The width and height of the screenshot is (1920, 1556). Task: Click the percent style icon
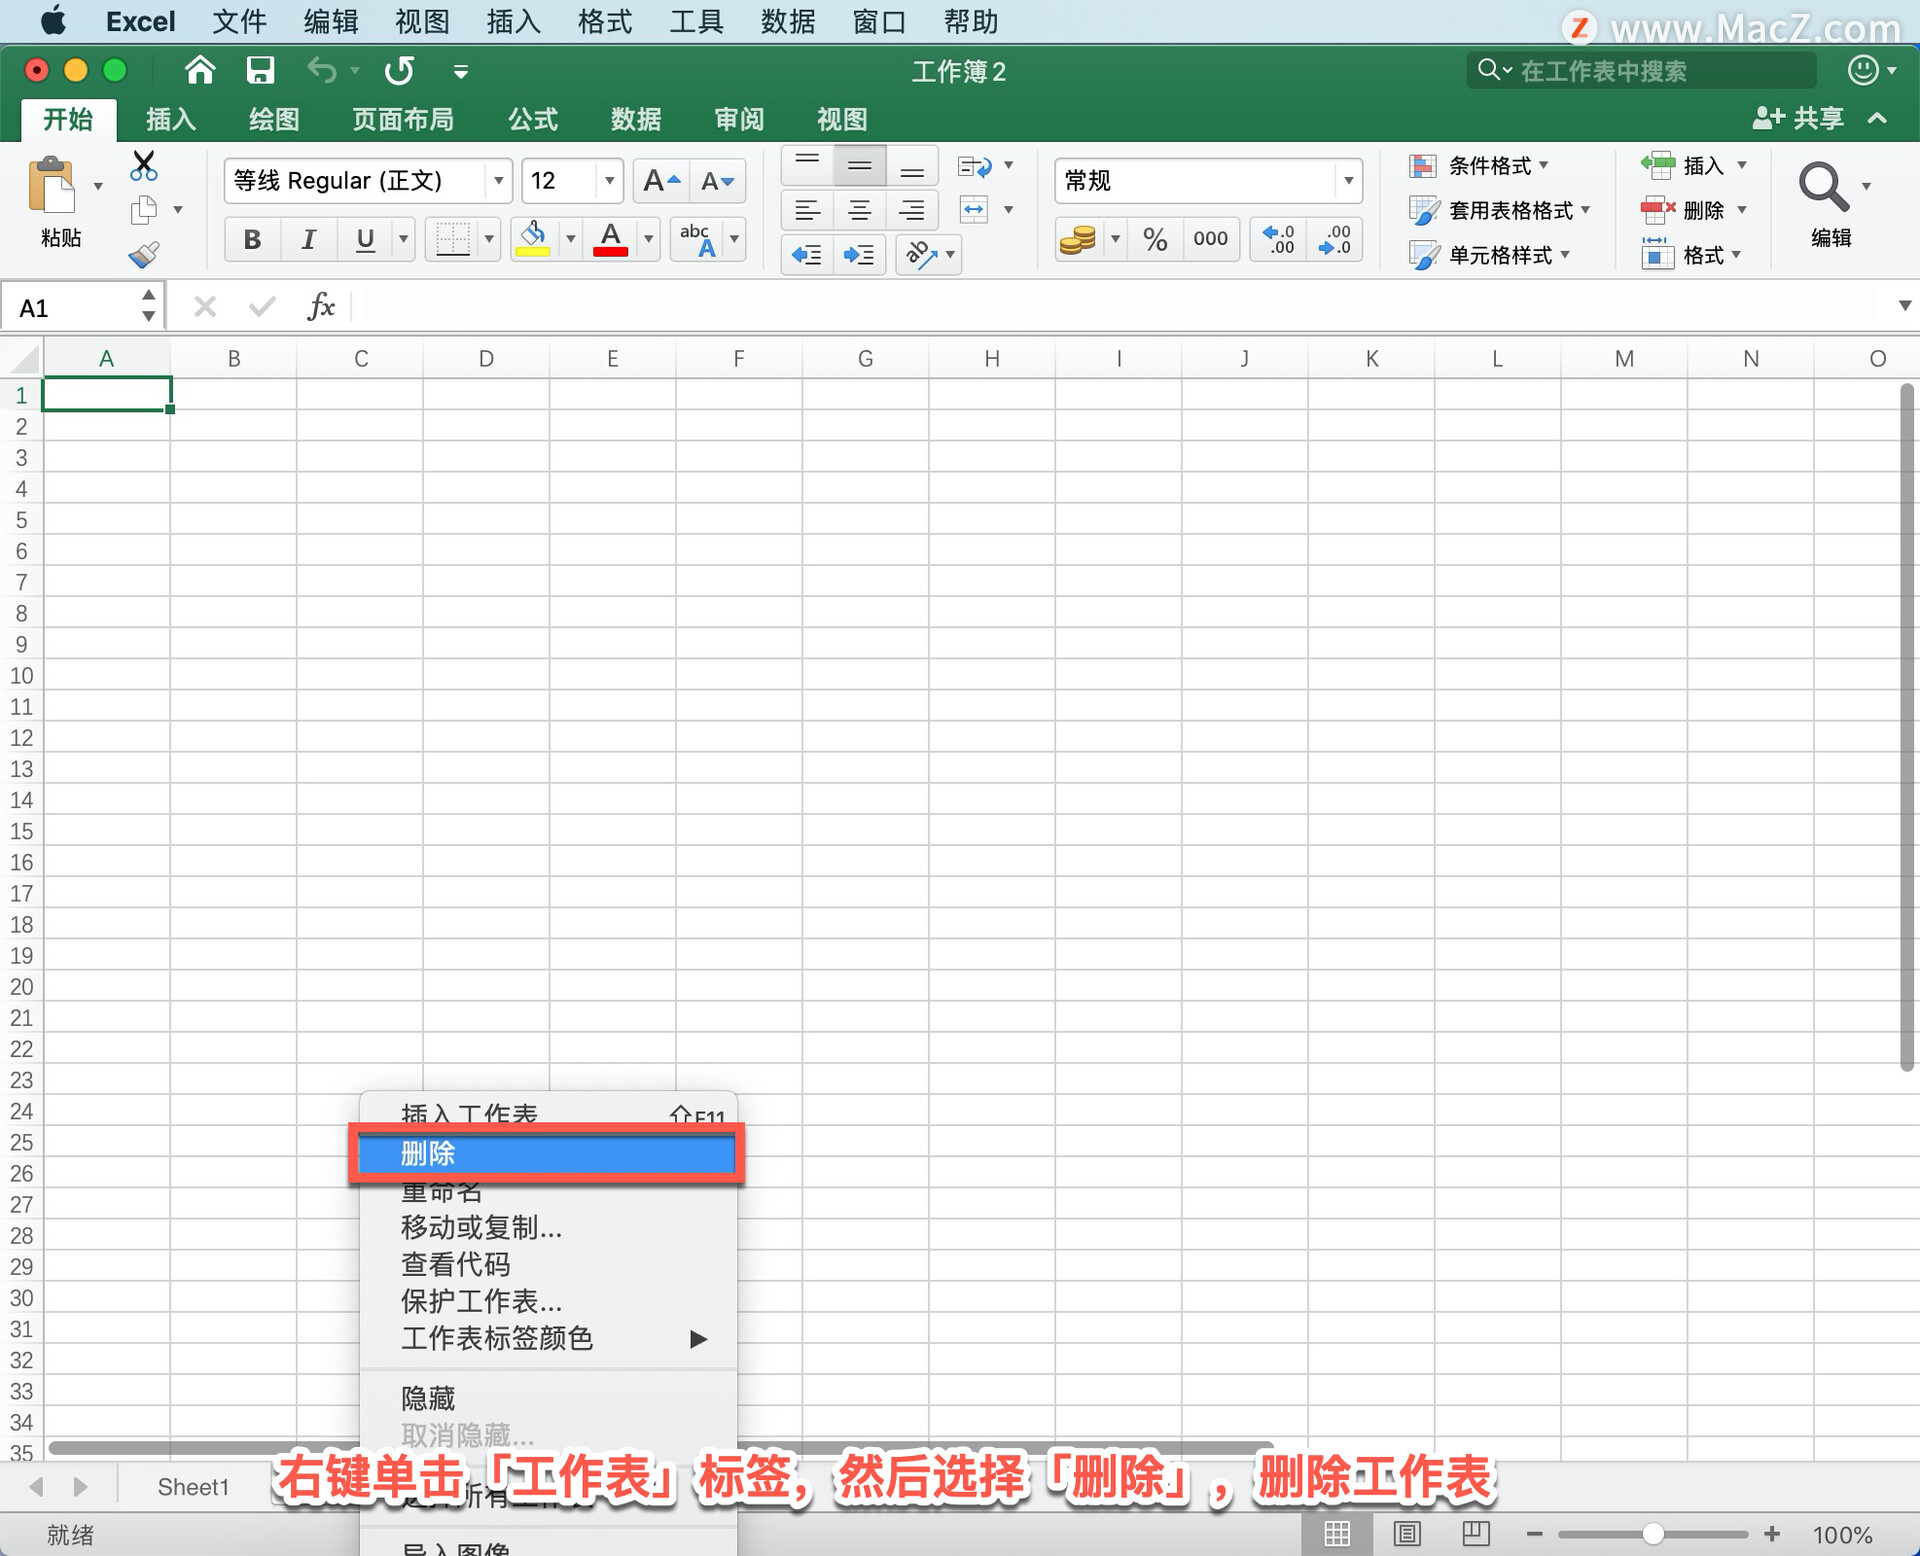(1155, 239)
